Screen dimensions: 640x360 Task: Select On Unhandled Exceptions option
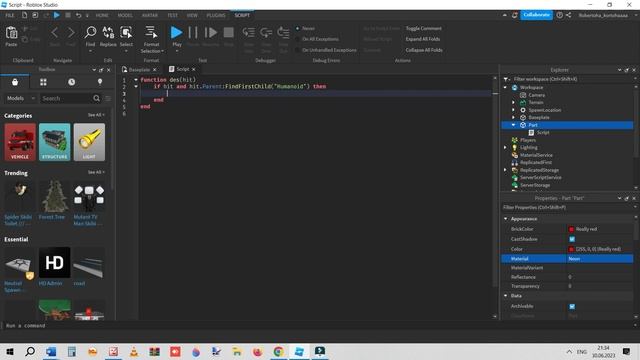326,50
